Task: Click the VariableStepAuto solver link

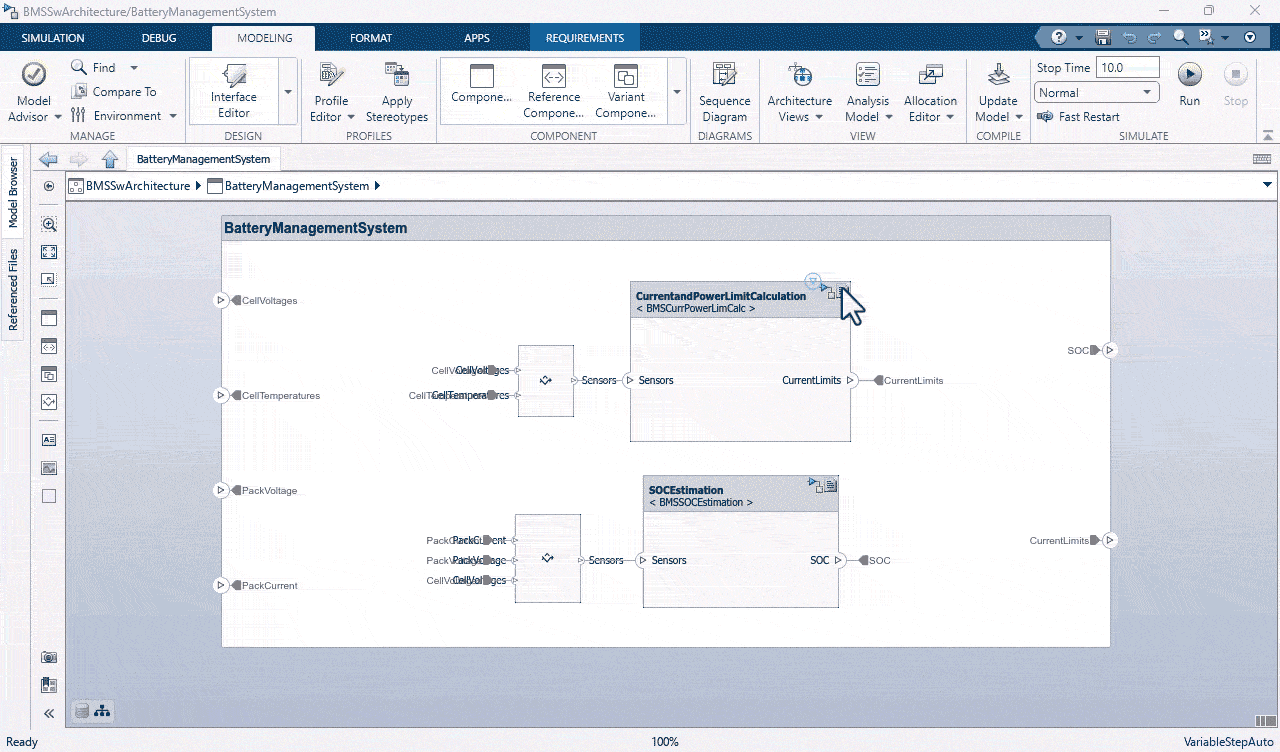Action: pyautogui.click(x=1227, y=742)
